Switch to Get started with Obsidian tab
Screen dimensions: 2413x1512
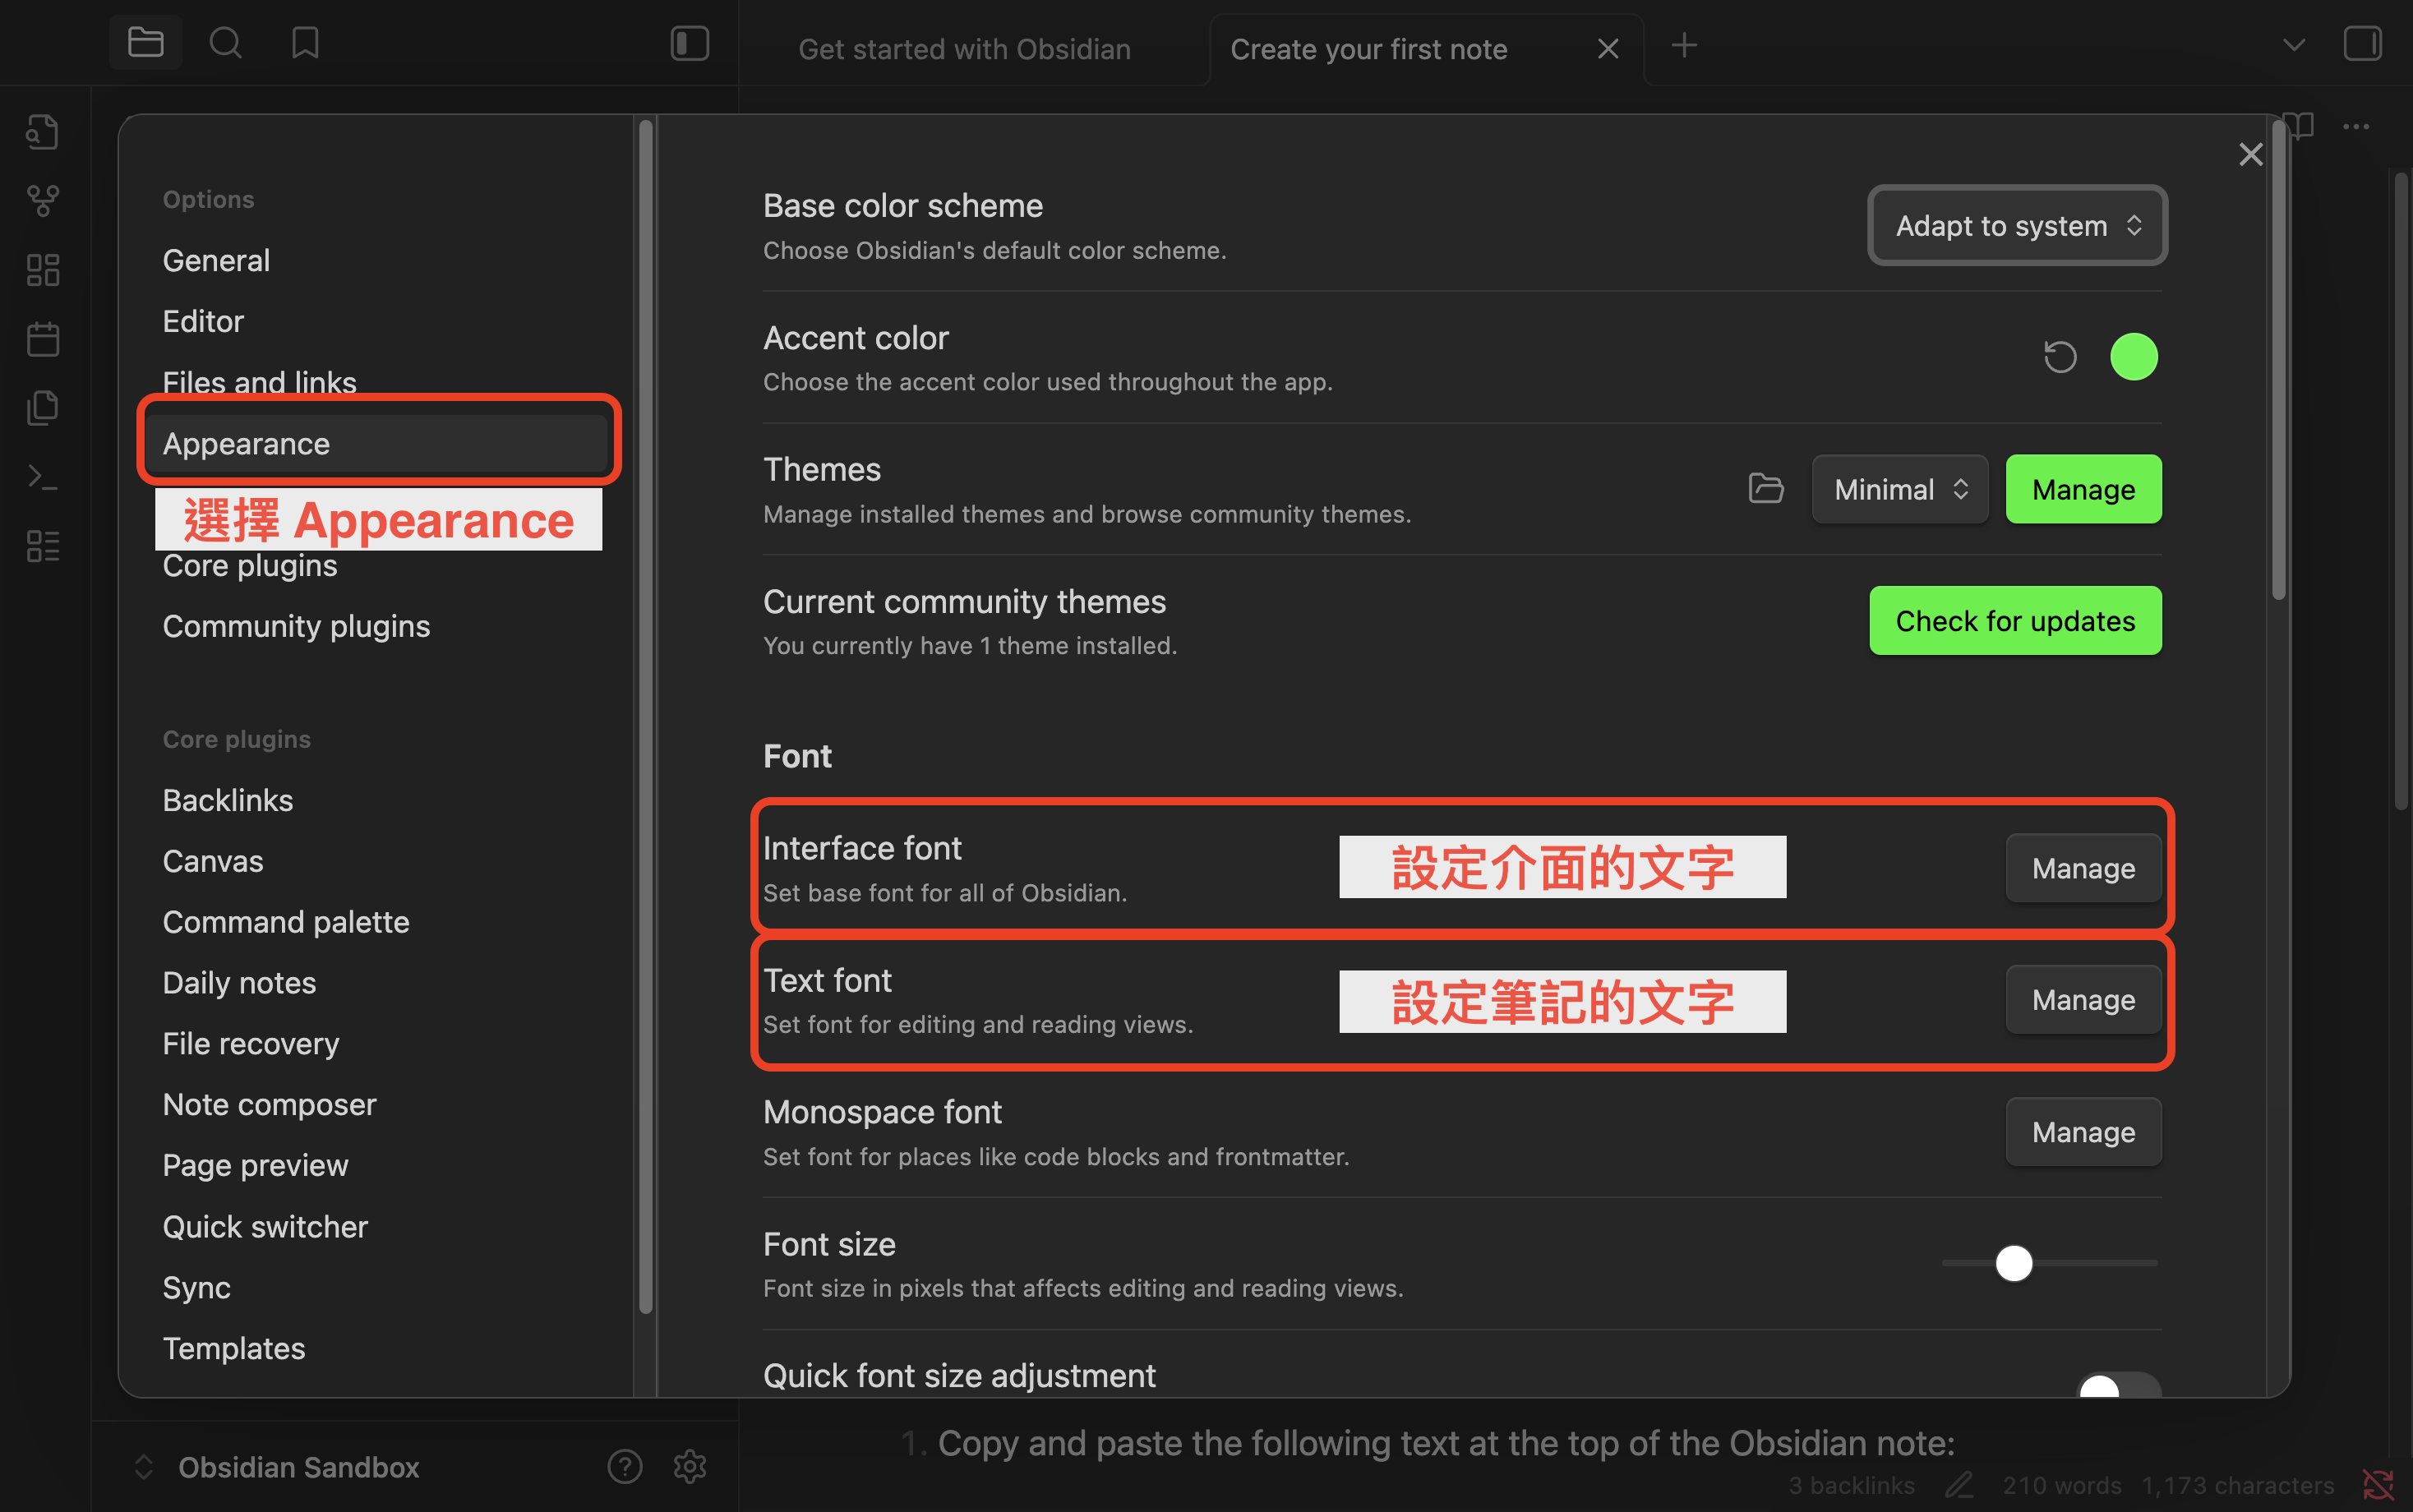[964, 49]
